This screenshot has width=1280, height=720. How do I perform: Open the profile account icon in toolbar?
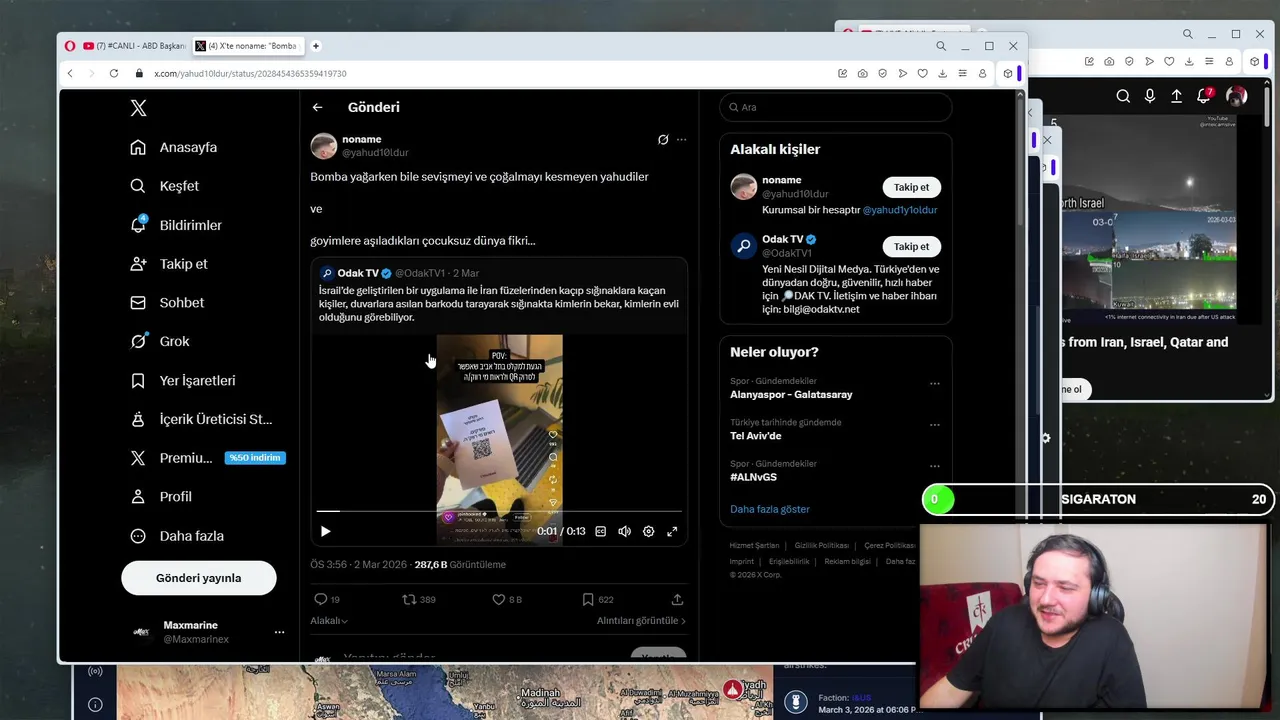982,73
